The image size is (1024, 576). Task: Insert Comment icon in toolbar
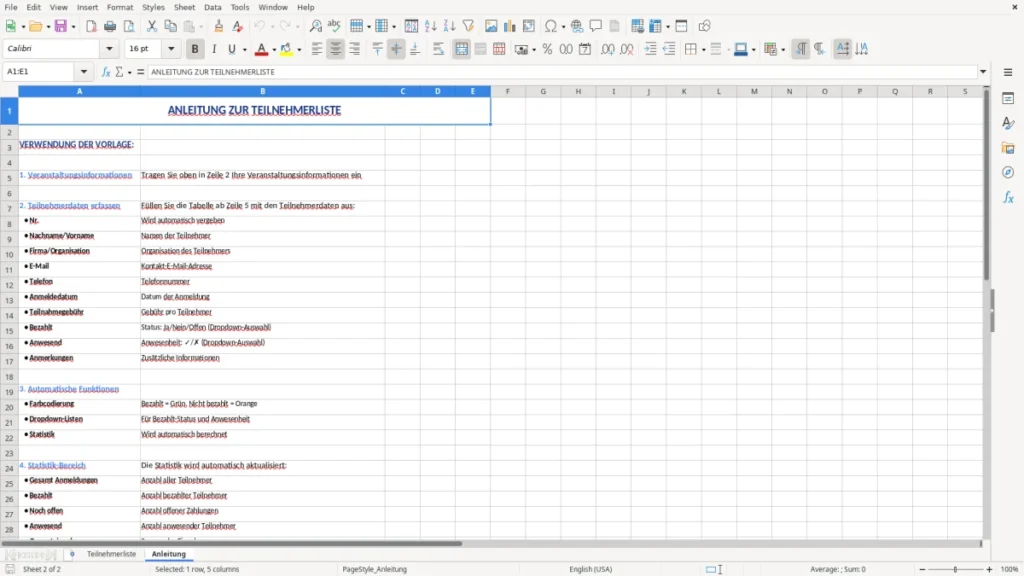(x=596, y=26)
